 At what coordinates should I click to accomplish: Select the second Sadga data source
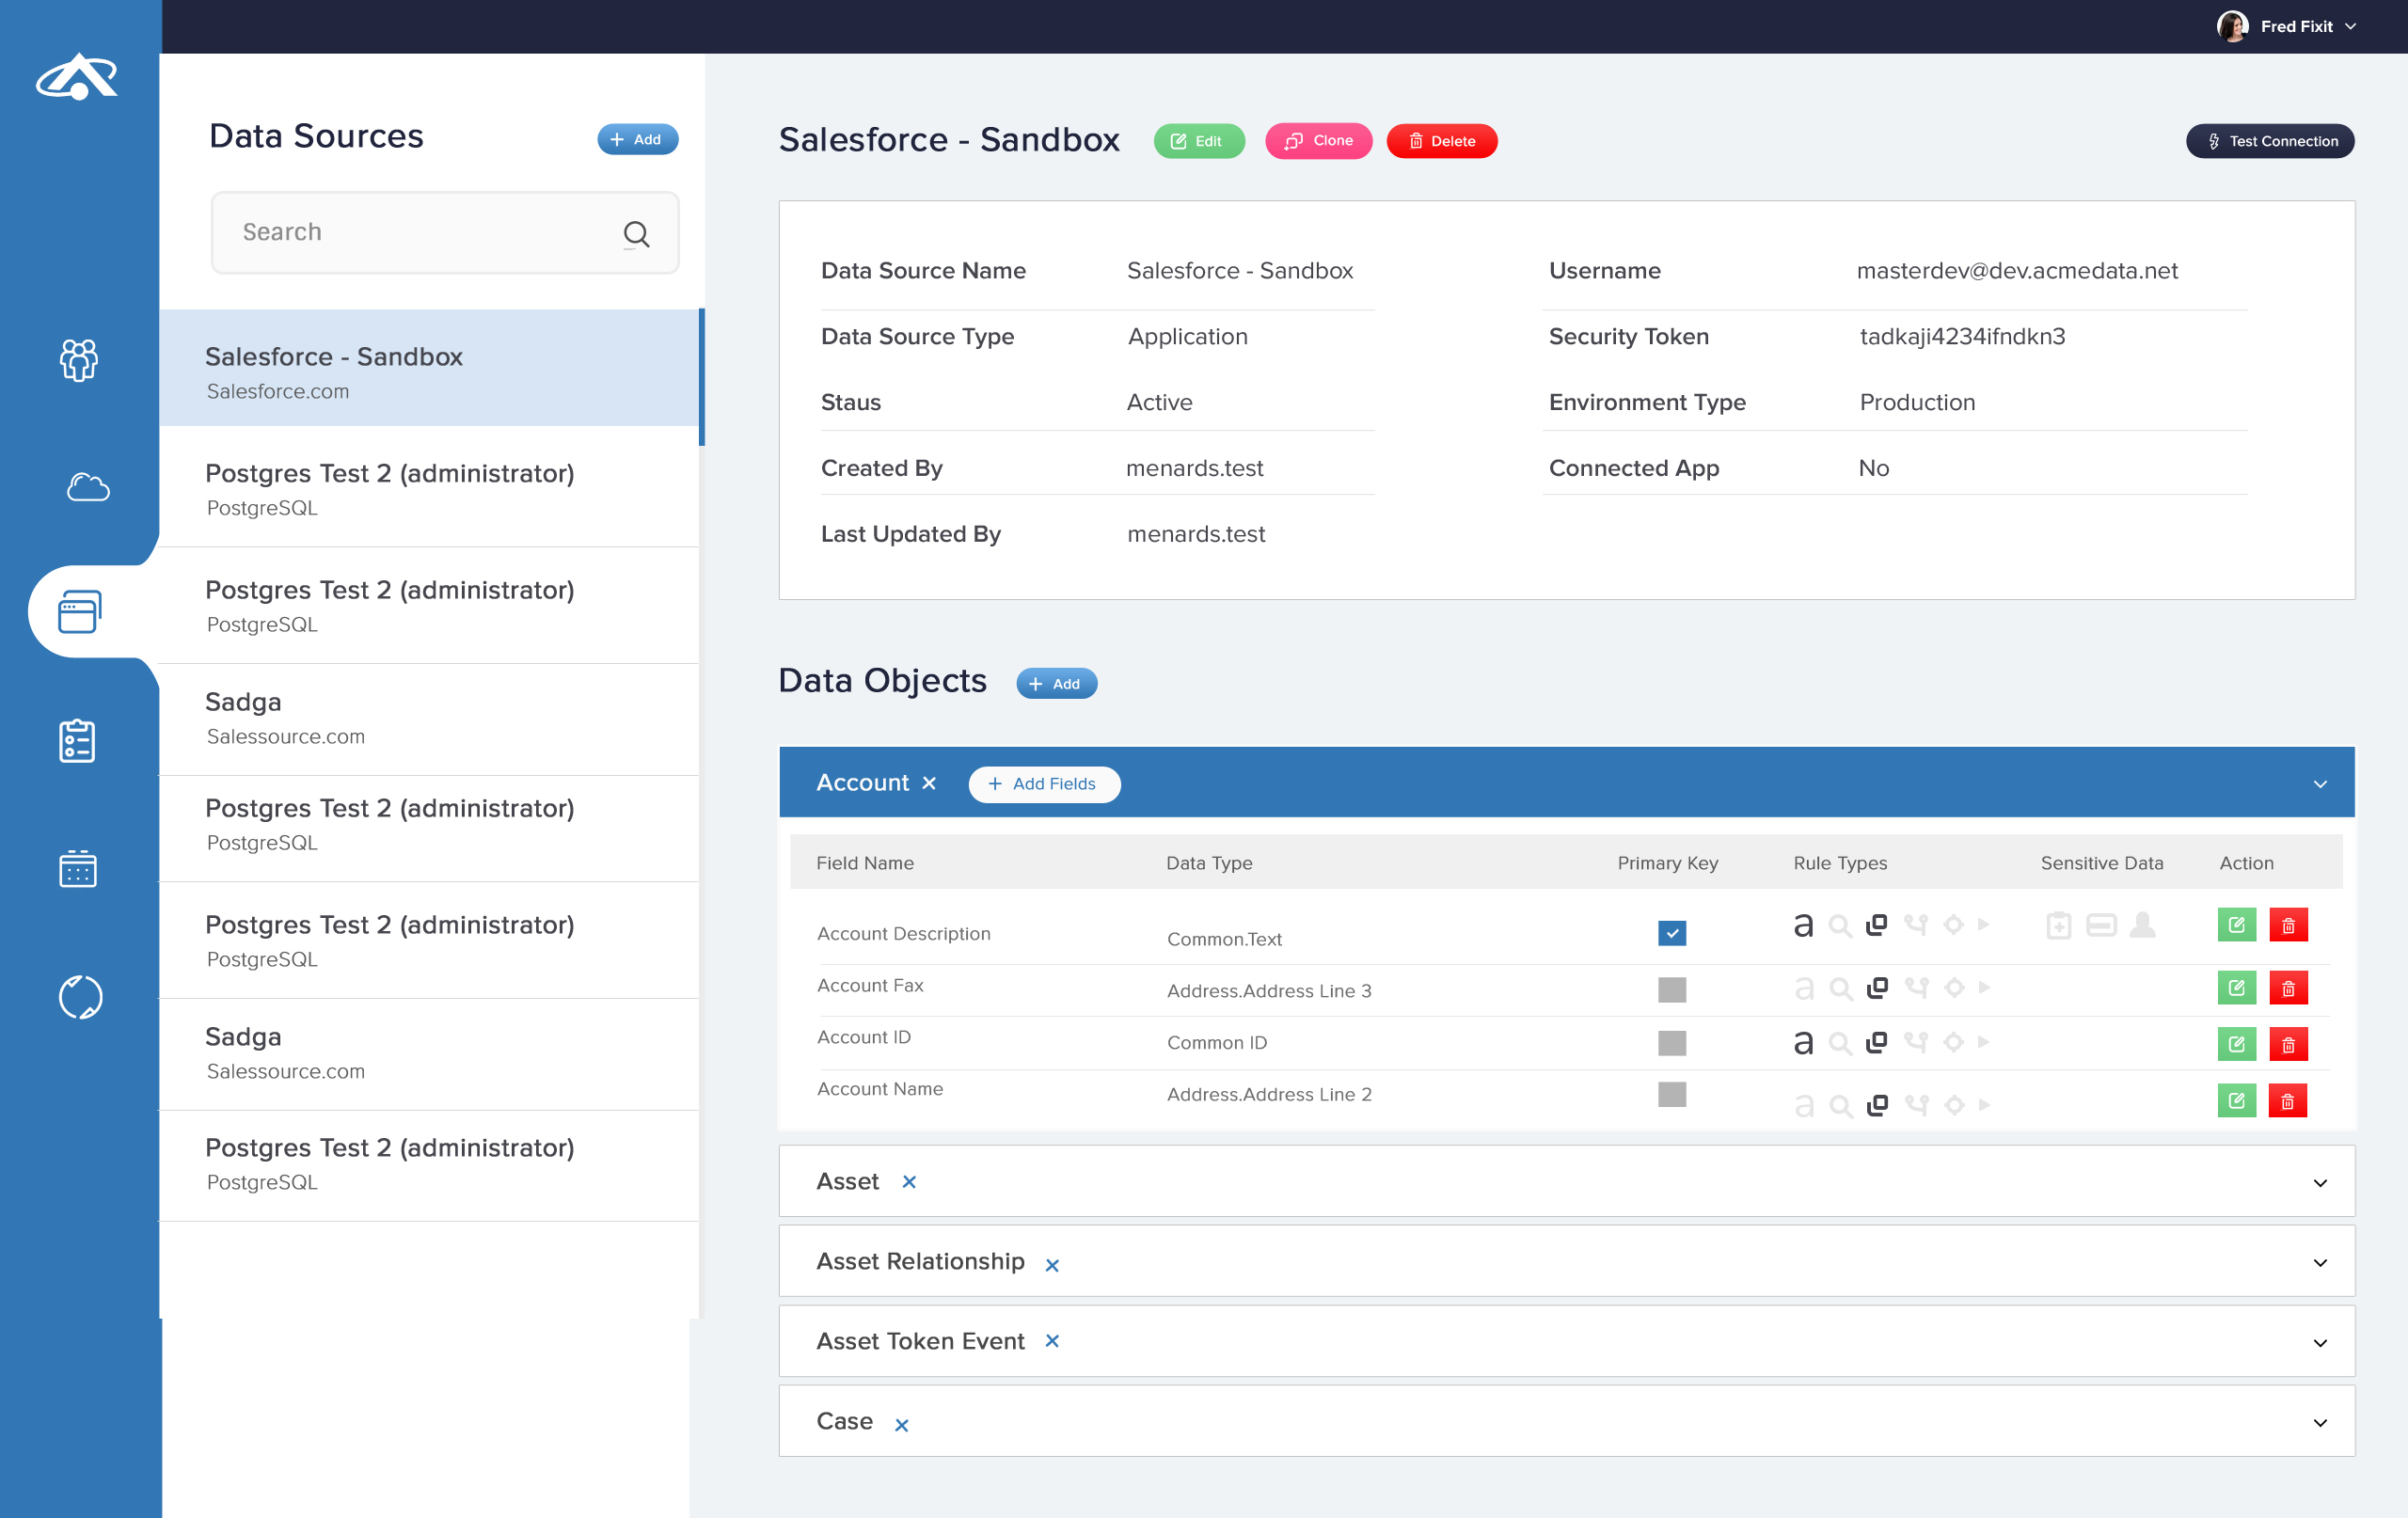(x=430, y=1053)
